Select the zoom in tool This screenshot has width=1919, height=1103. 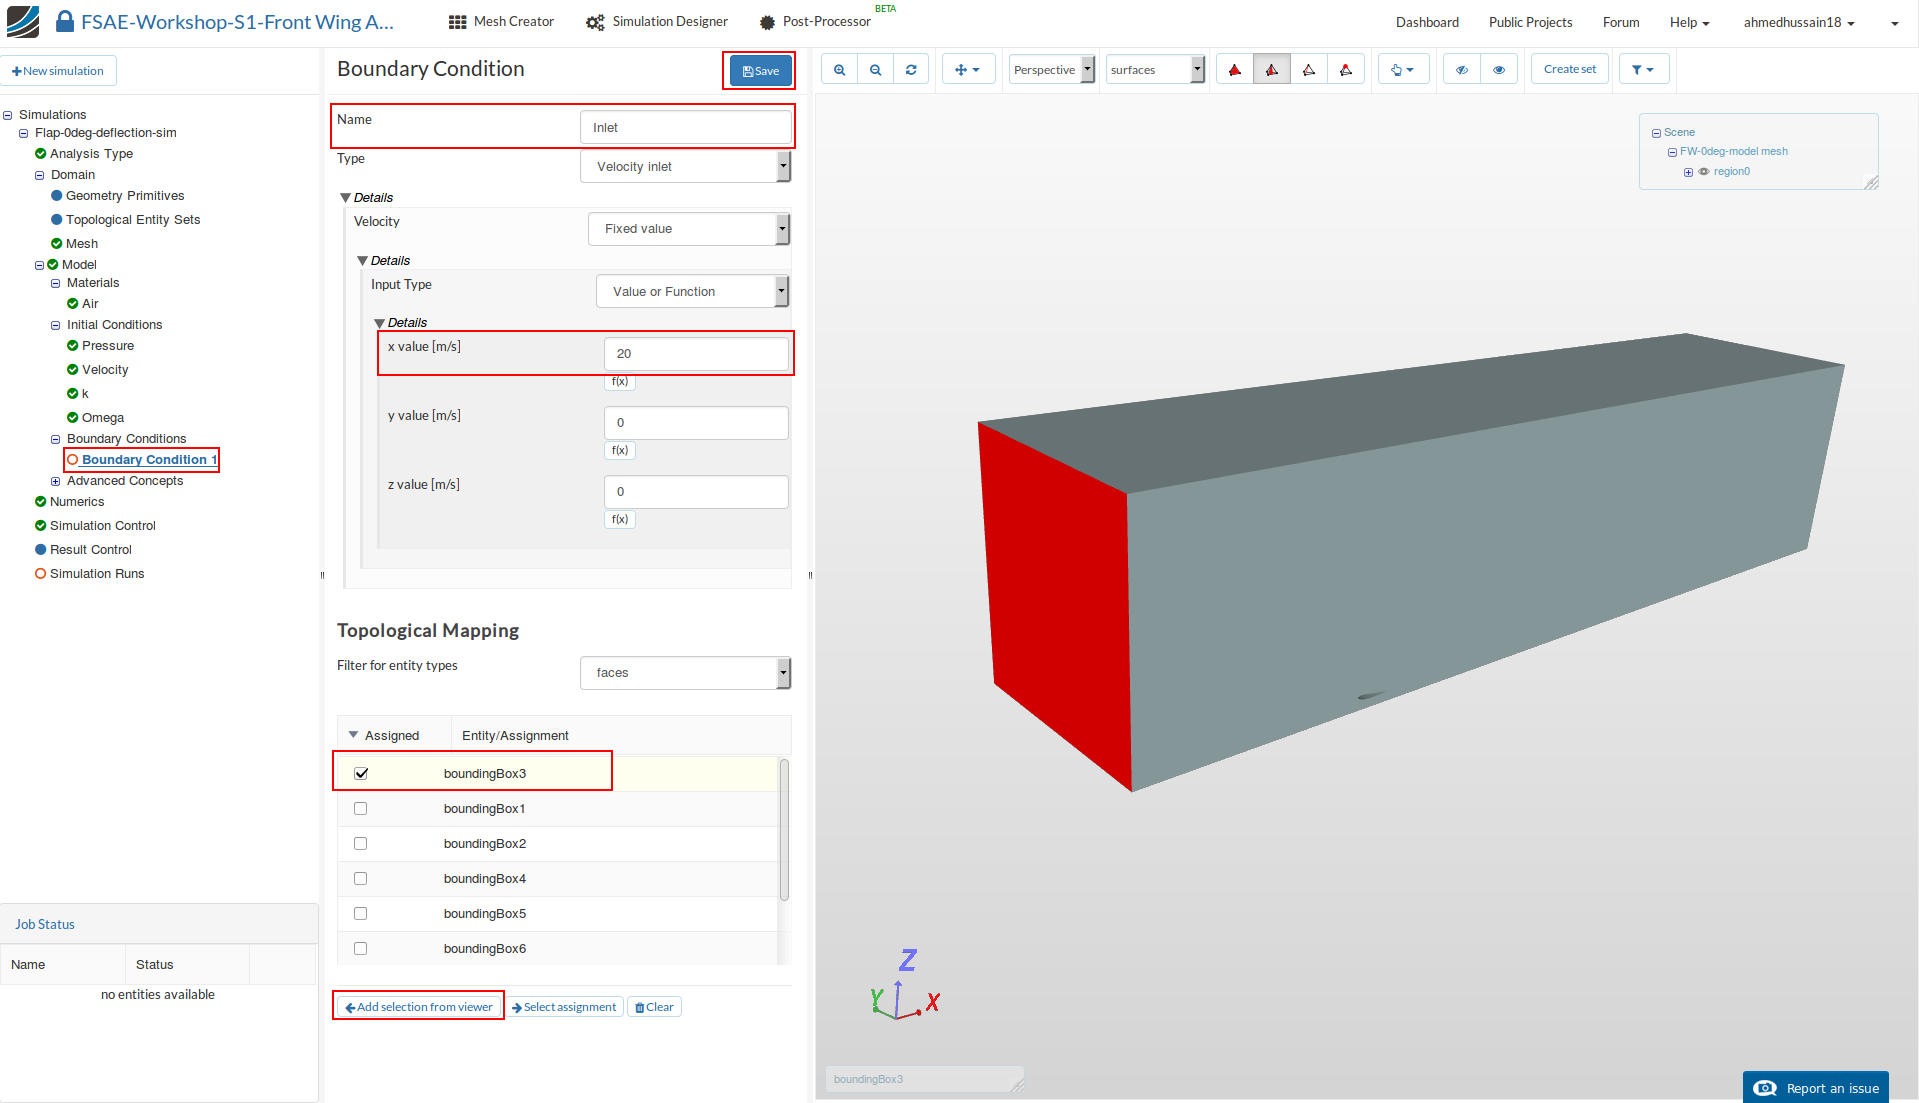[839, 69]
